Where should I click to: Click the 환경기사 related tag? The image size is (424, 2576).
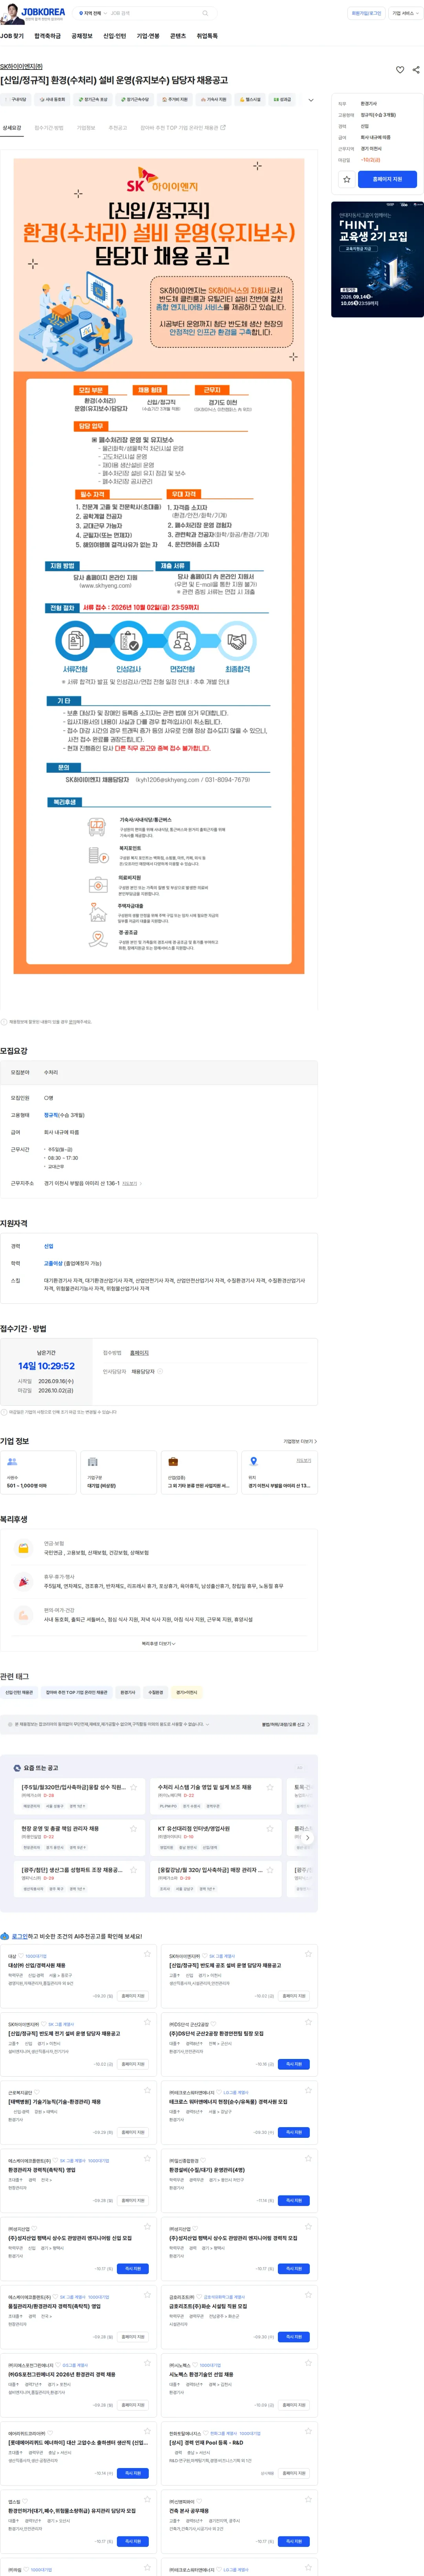pos(128,1693)
